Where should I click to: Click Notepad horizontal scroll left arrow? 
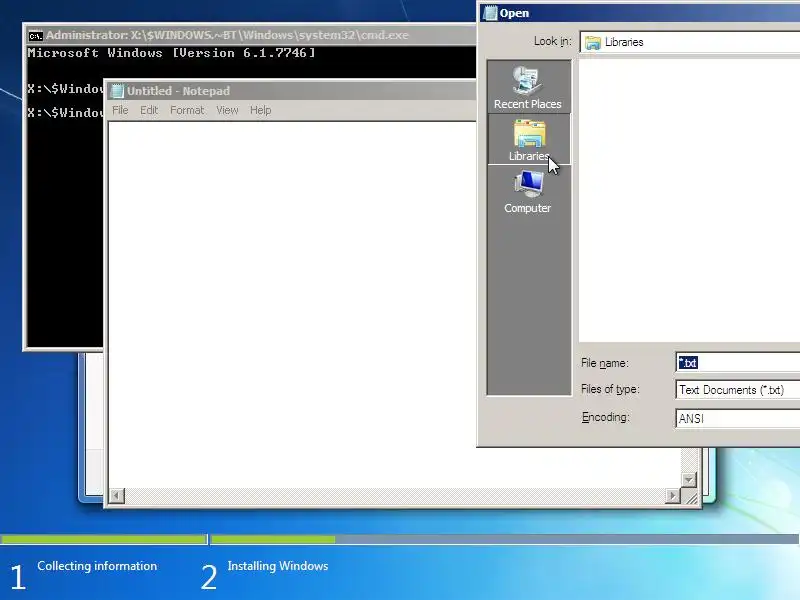[x=117, y=495]
